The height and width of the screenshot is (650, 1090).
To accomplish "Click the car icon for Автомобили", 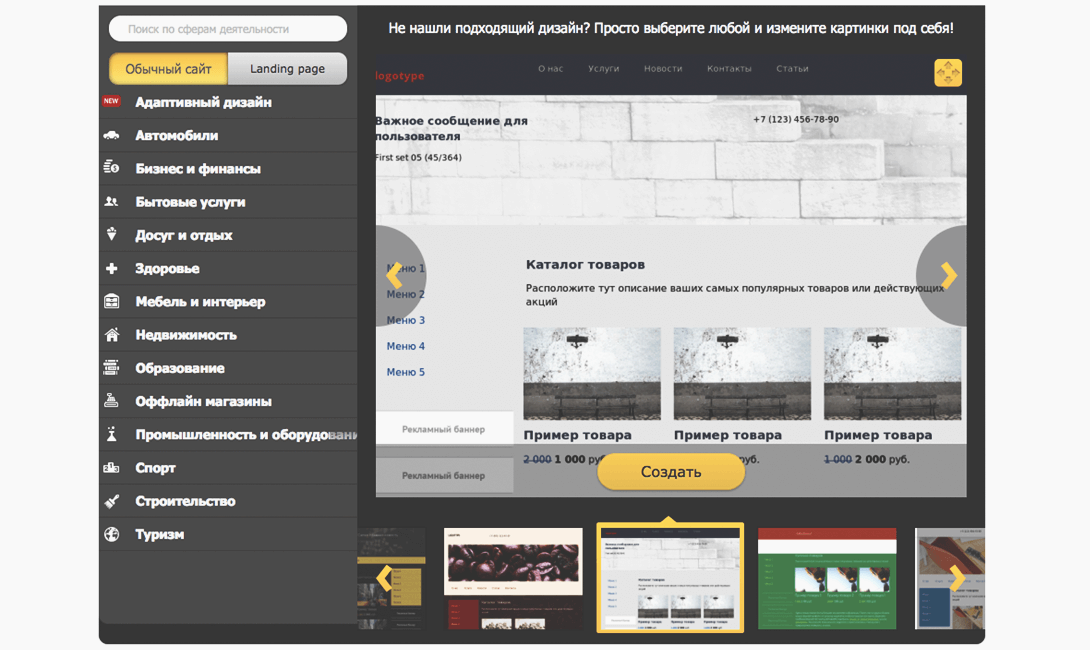I will click(111, 136).
